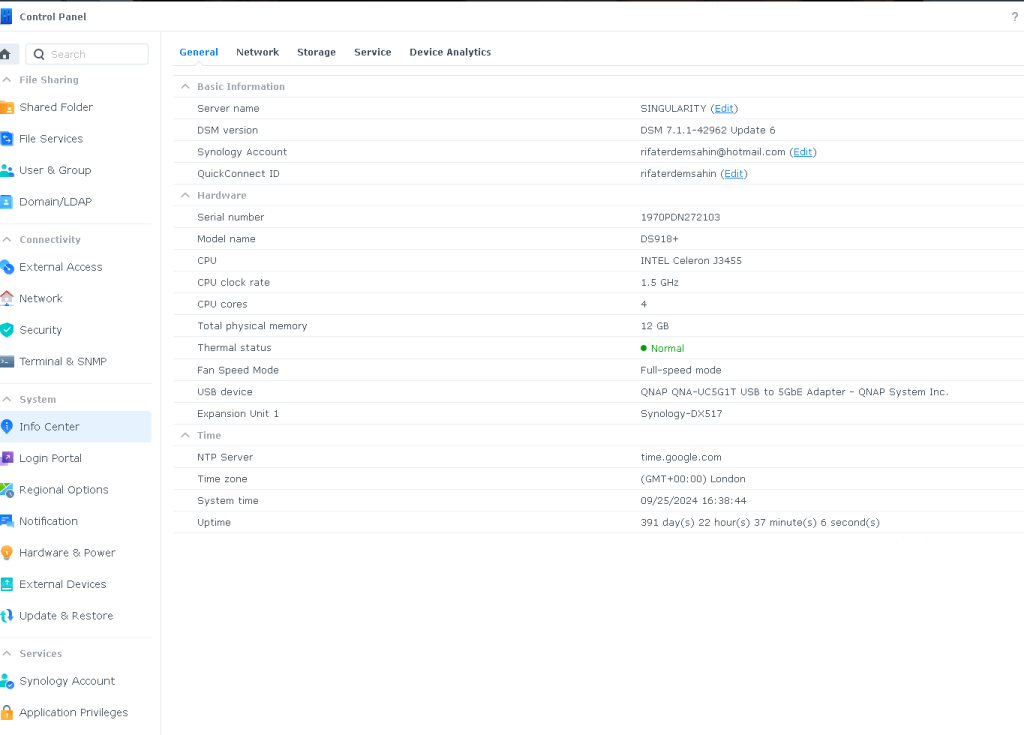Click the model name DS918+ value
The width and height of the screenshot is (1024, 735).
pos(659,239)
